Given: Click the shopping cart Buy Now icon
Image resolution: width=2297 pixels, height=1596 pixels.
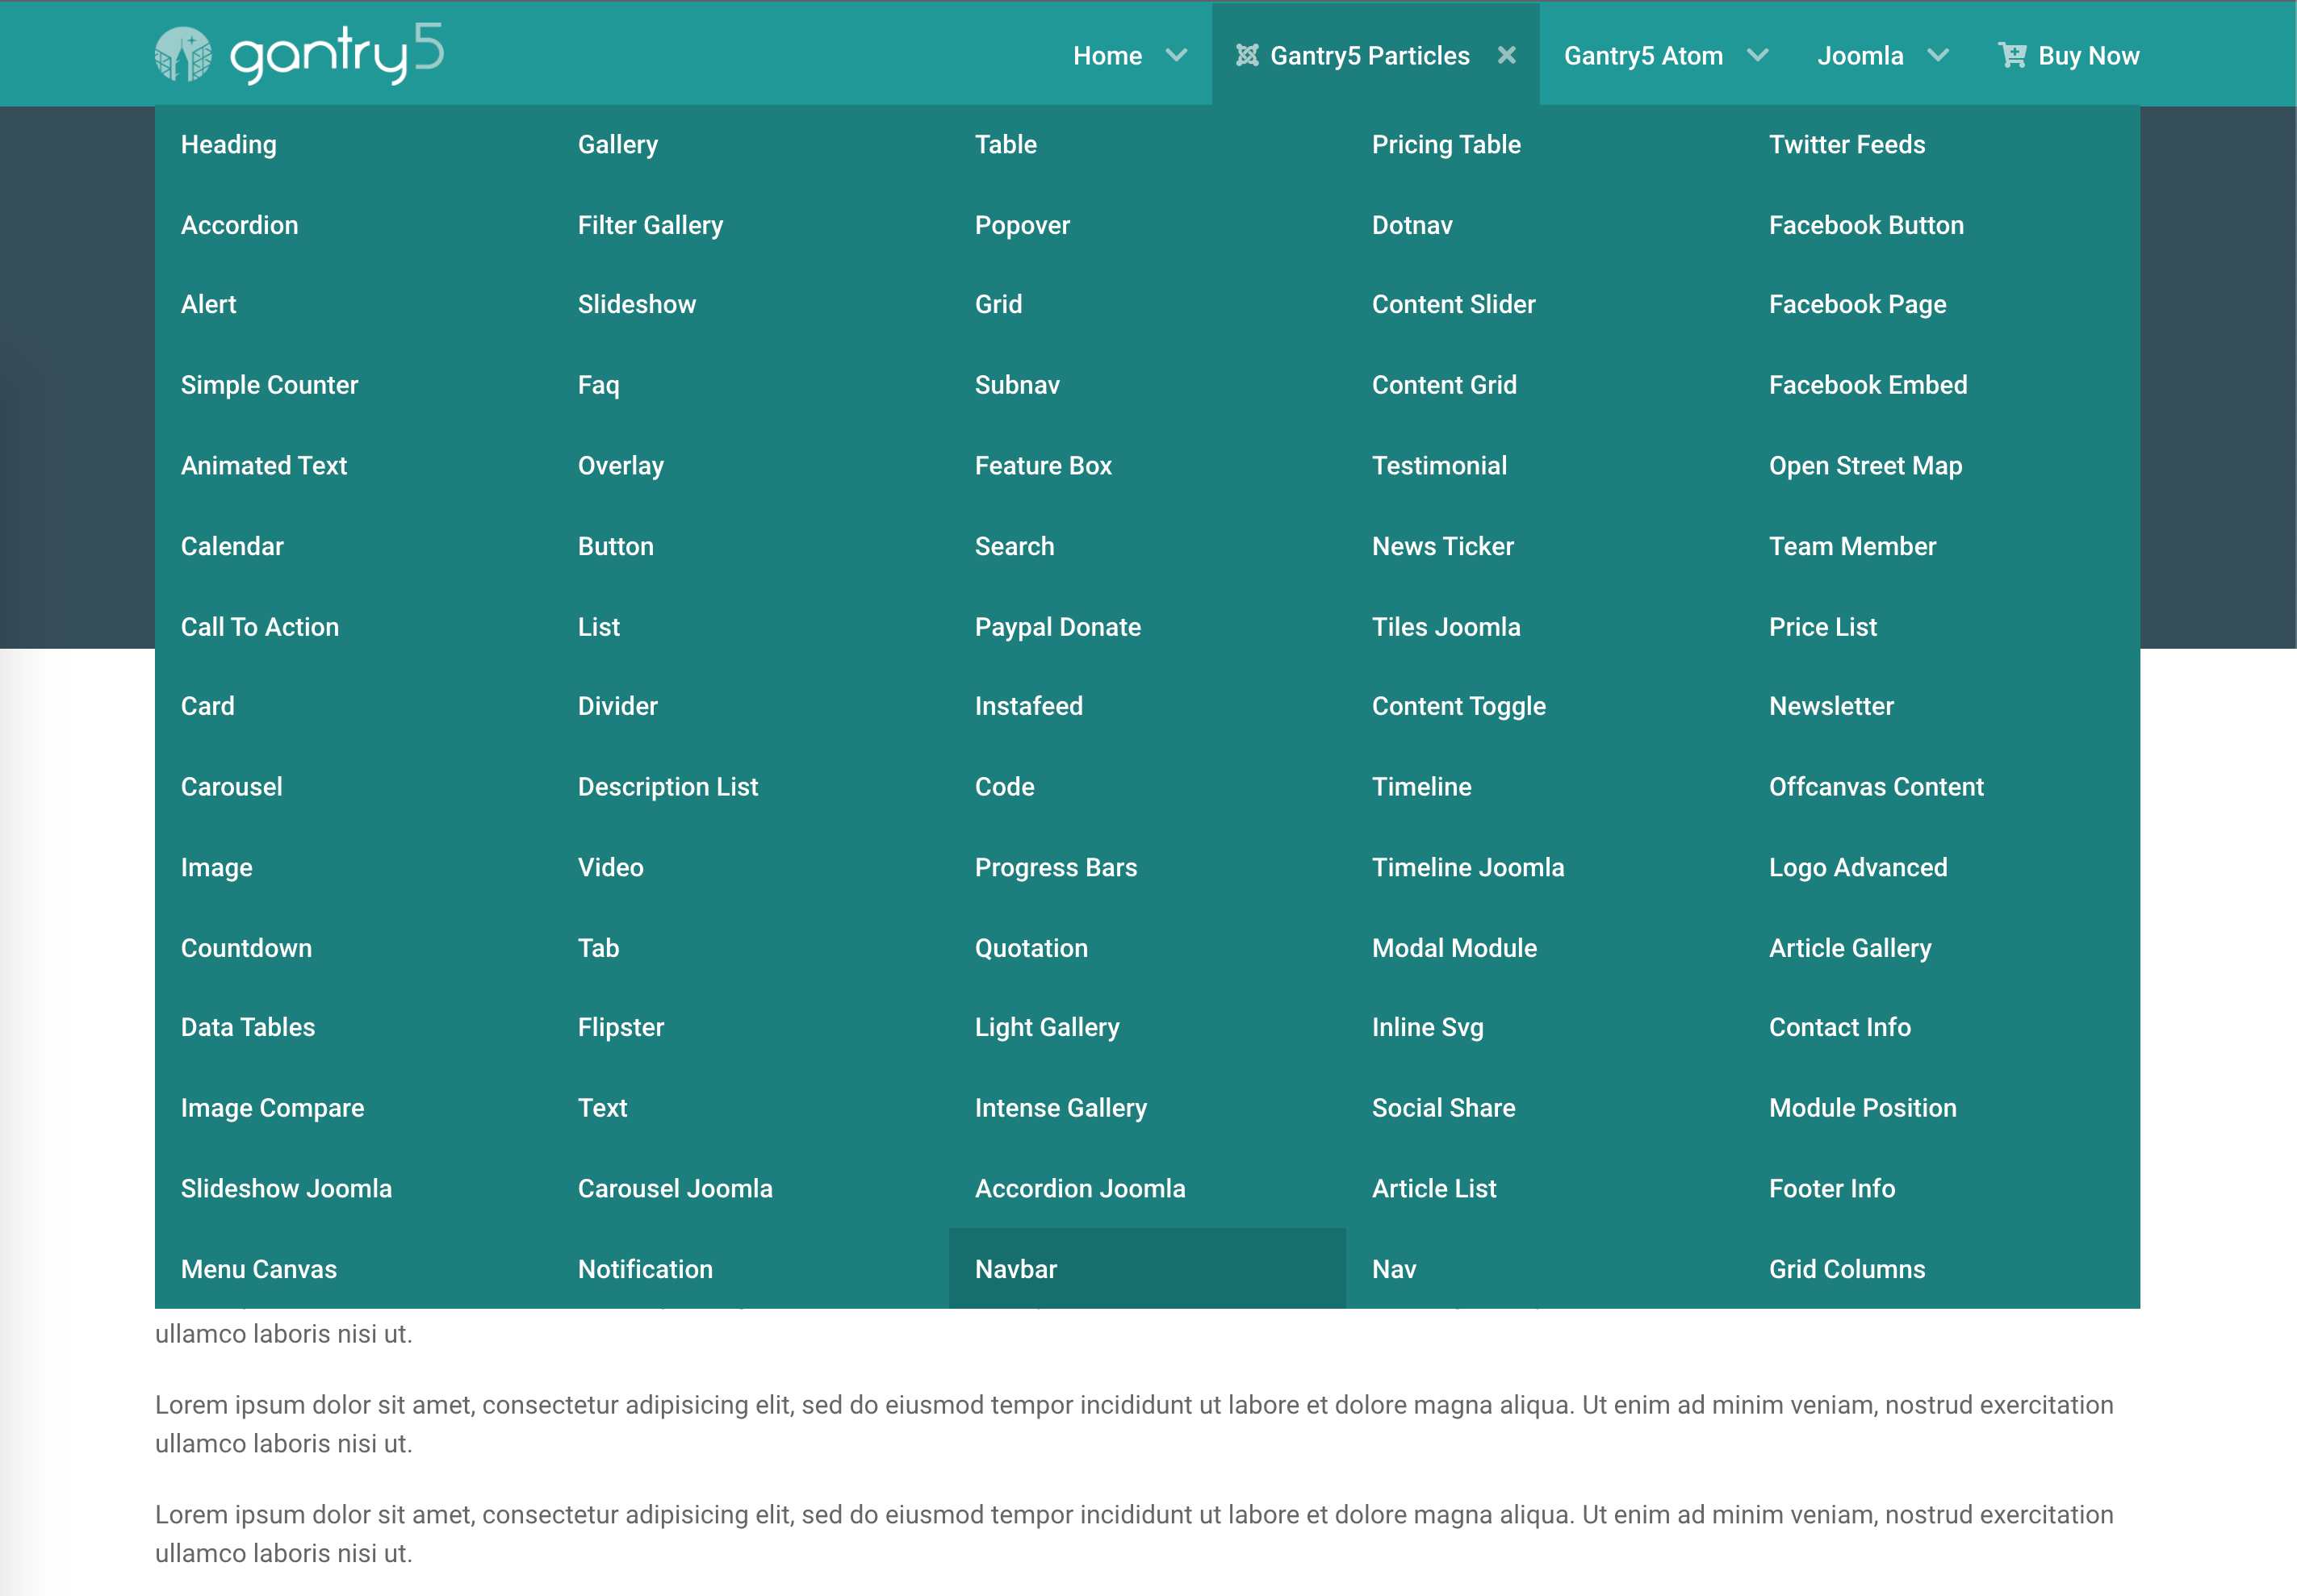Looking at the screenshot, I should 2011,55.
